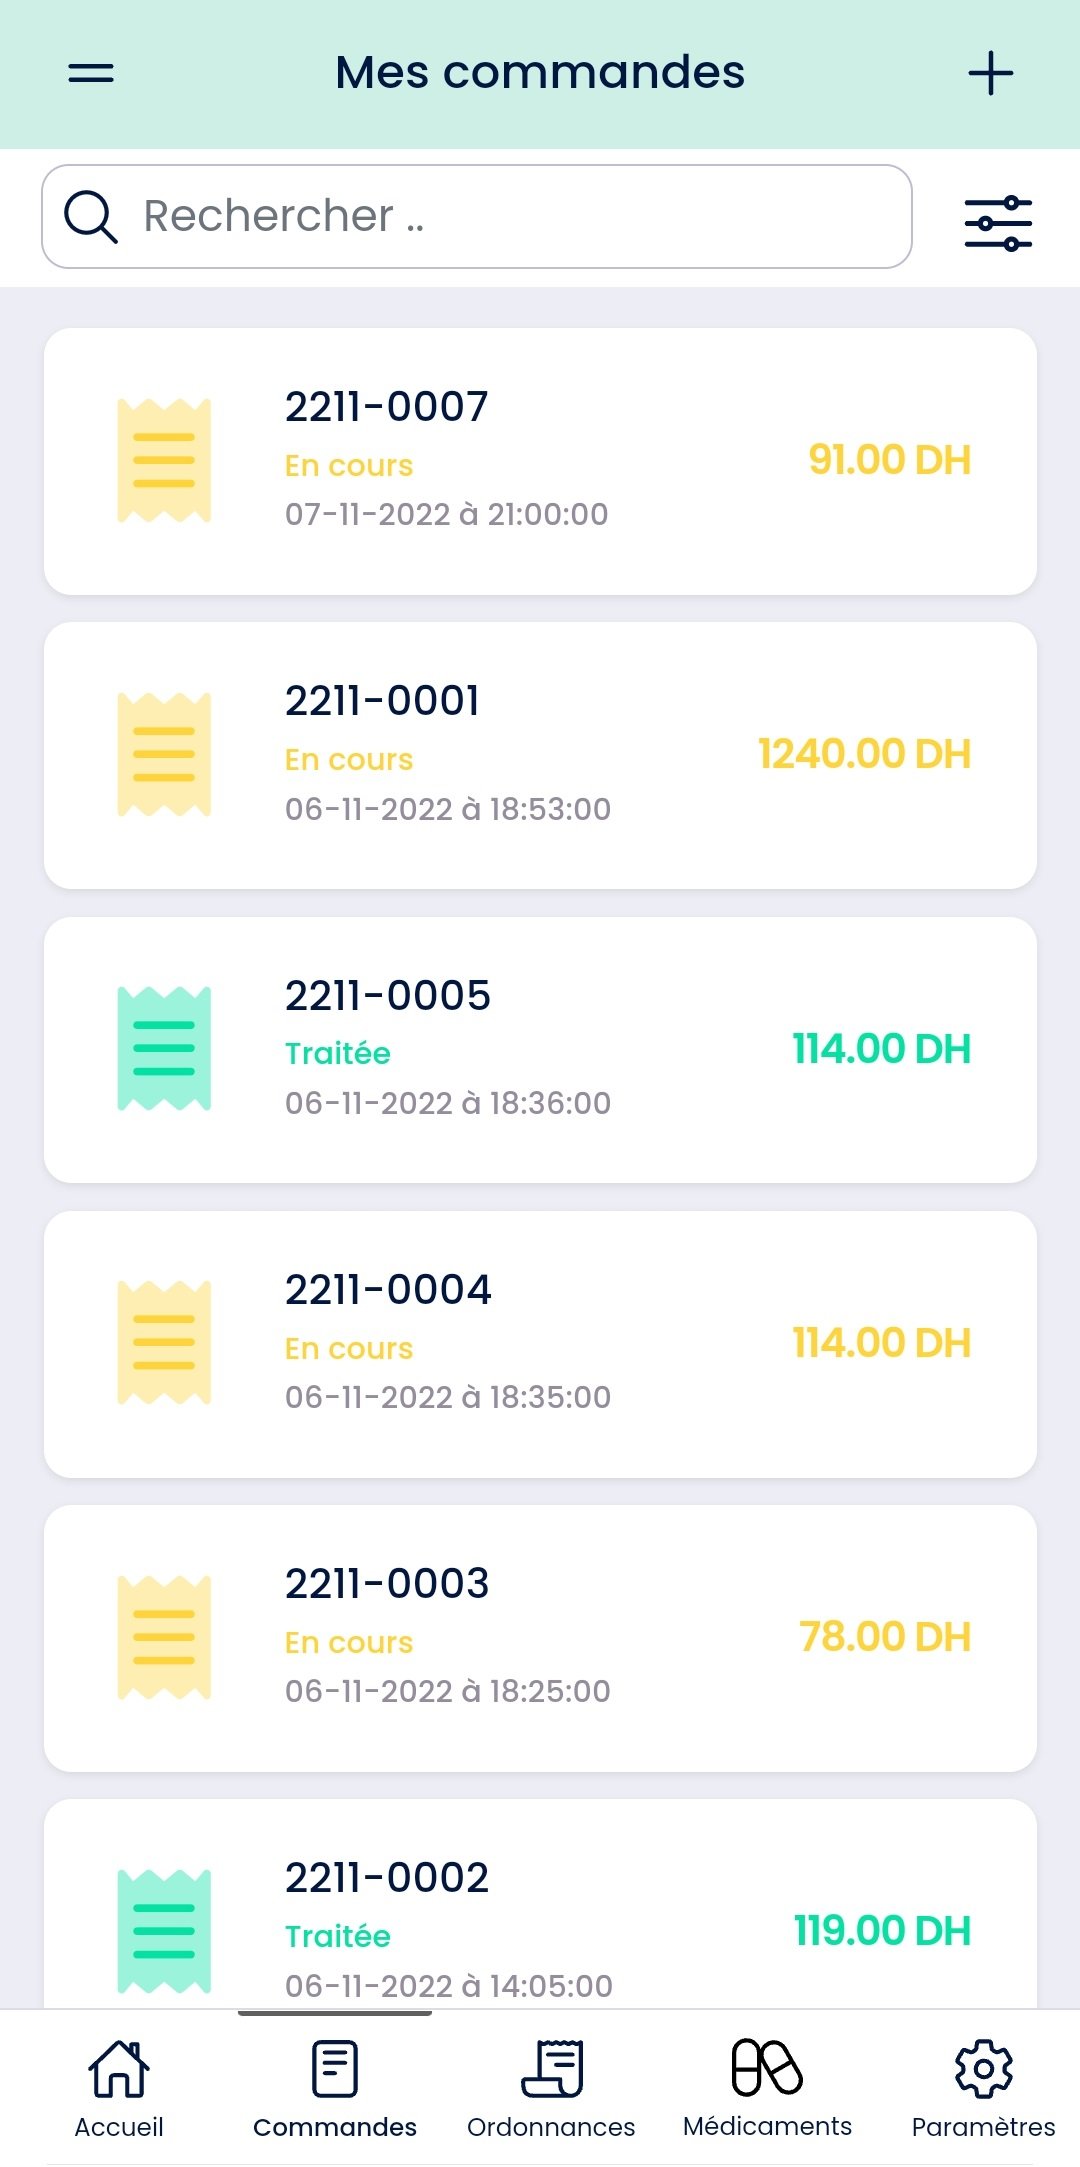Click the 78.00 DH amount of order 2211-0003
The height and width of the screenshot is (2167, 1080).
[x=885, y=1637]
